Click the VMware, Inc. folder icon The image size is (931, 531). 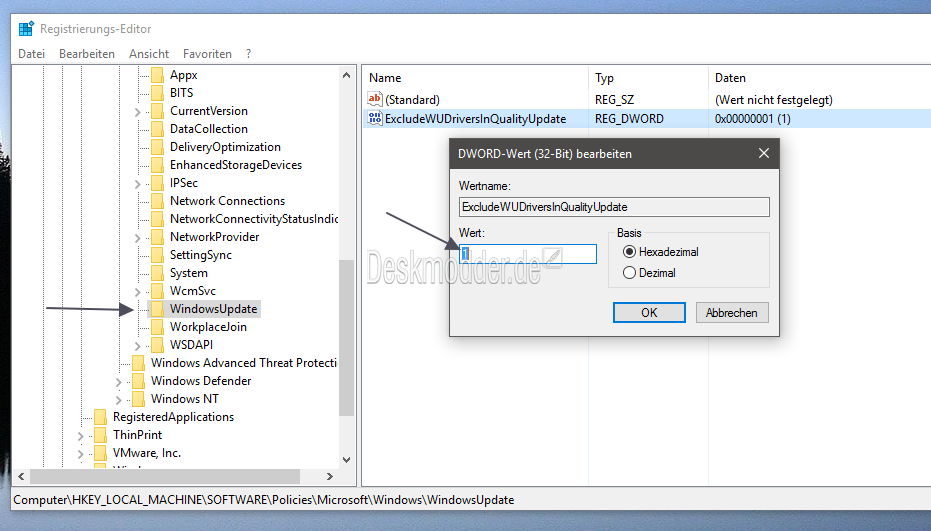tap(100, 453)
